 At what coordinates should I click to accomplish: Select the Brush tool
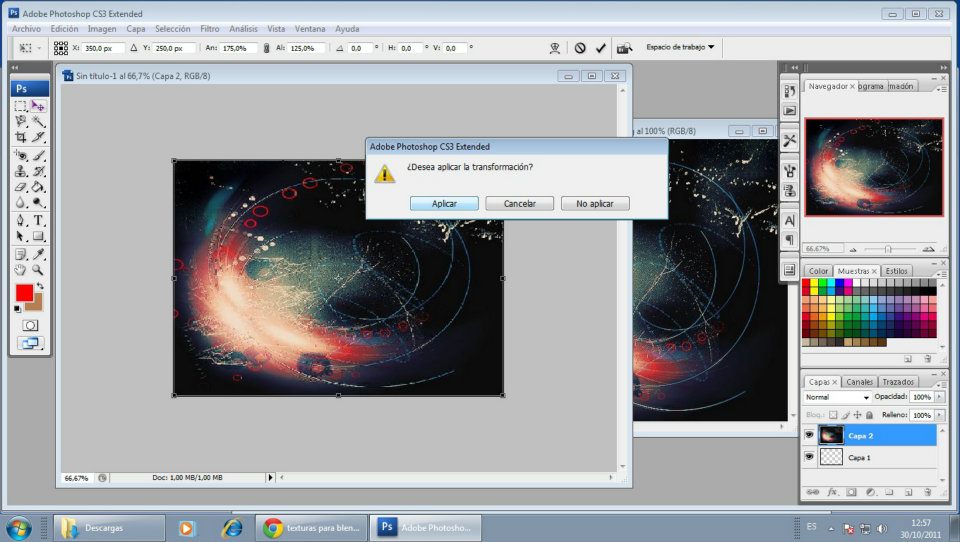(38, 156)
